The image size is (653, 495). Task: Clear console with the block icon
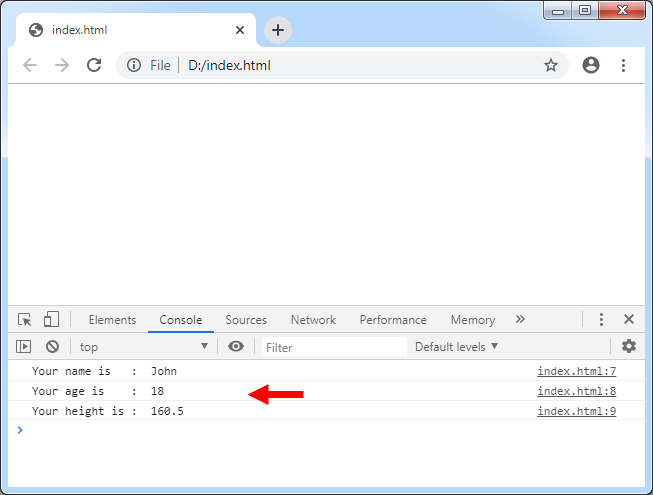coord(52,347)
